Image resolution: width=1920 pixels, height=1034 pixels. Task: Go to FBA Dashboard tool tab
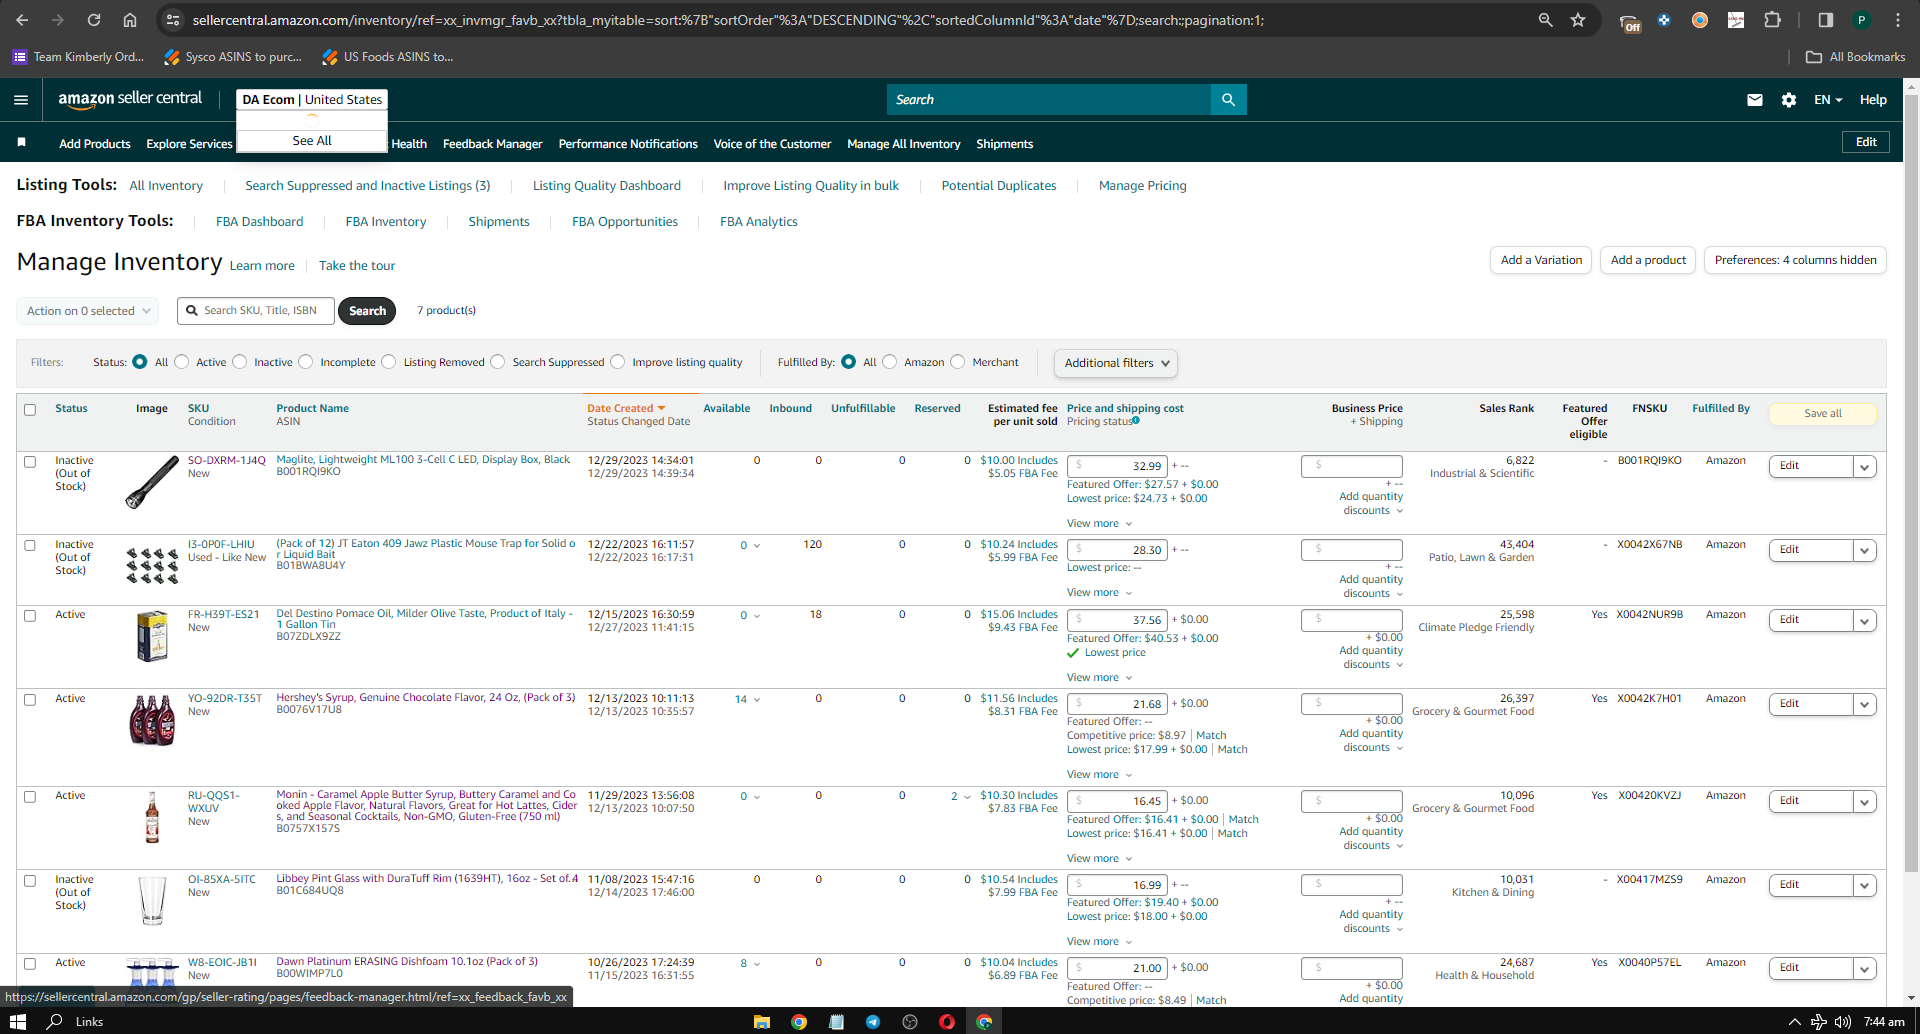click(x=259, y=222)
